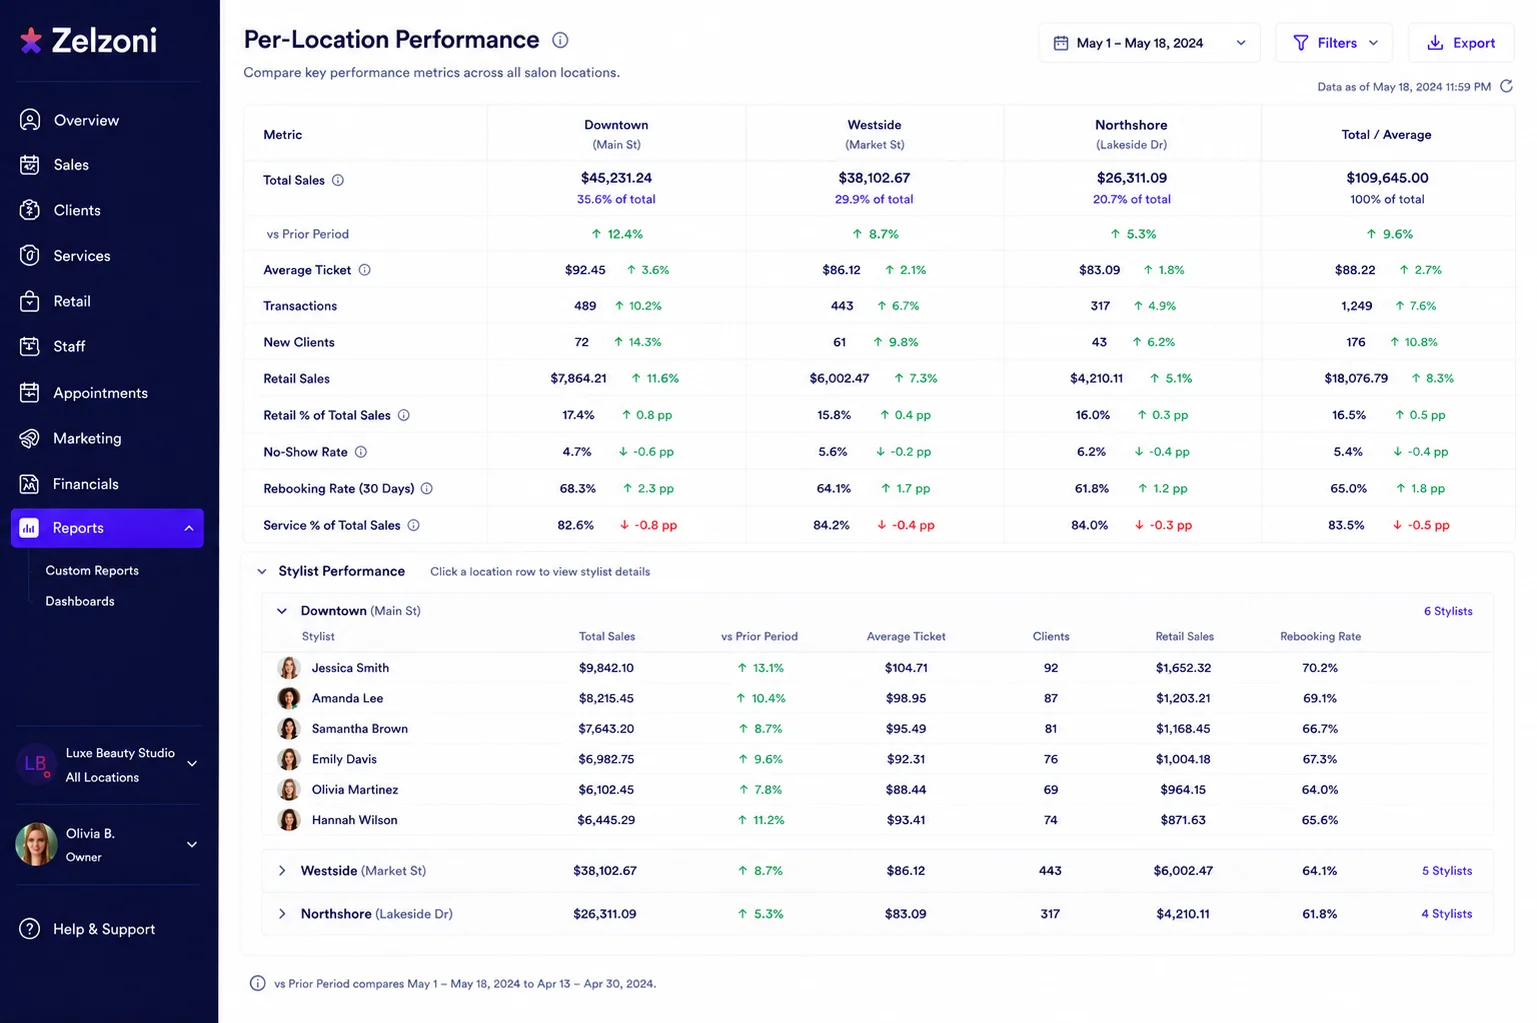This screenshot has height=1023, width=1537.
Task: Open Custom Reports submenu item
Action: pyautogui.click(x=92, y=571)
